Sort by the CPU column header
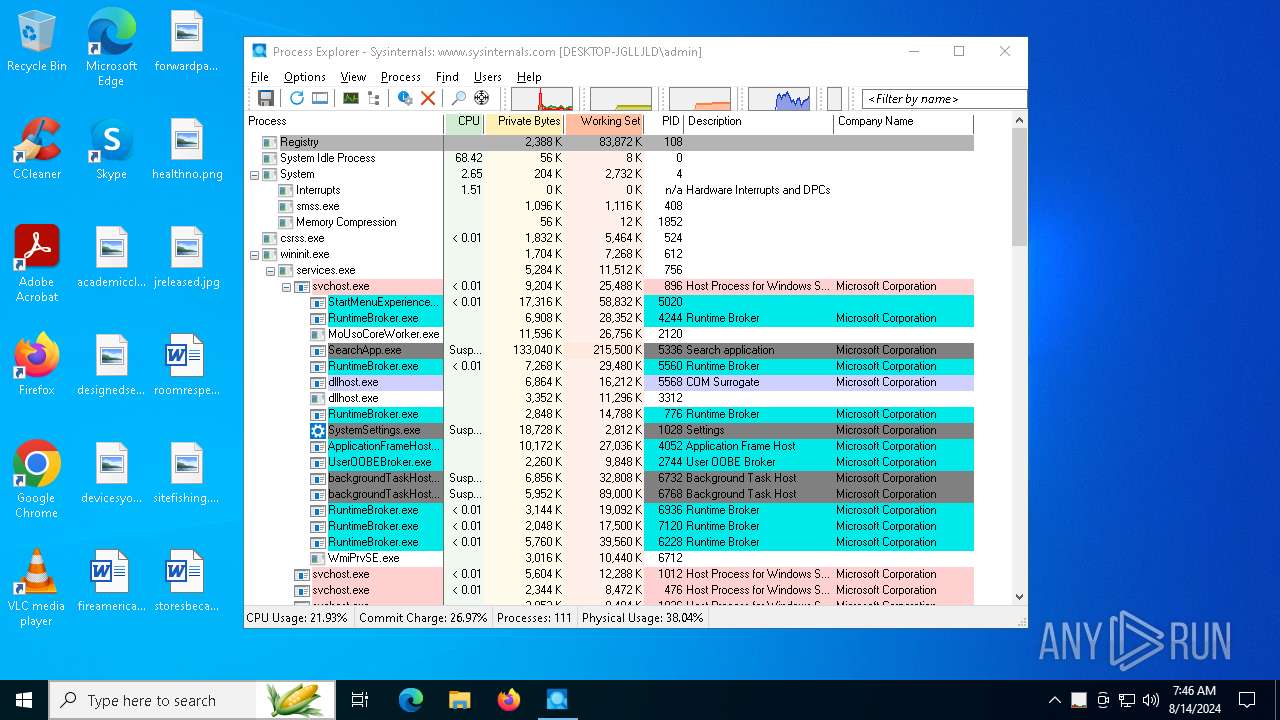This screenshot has height=720, width=1280. point(464,122)
